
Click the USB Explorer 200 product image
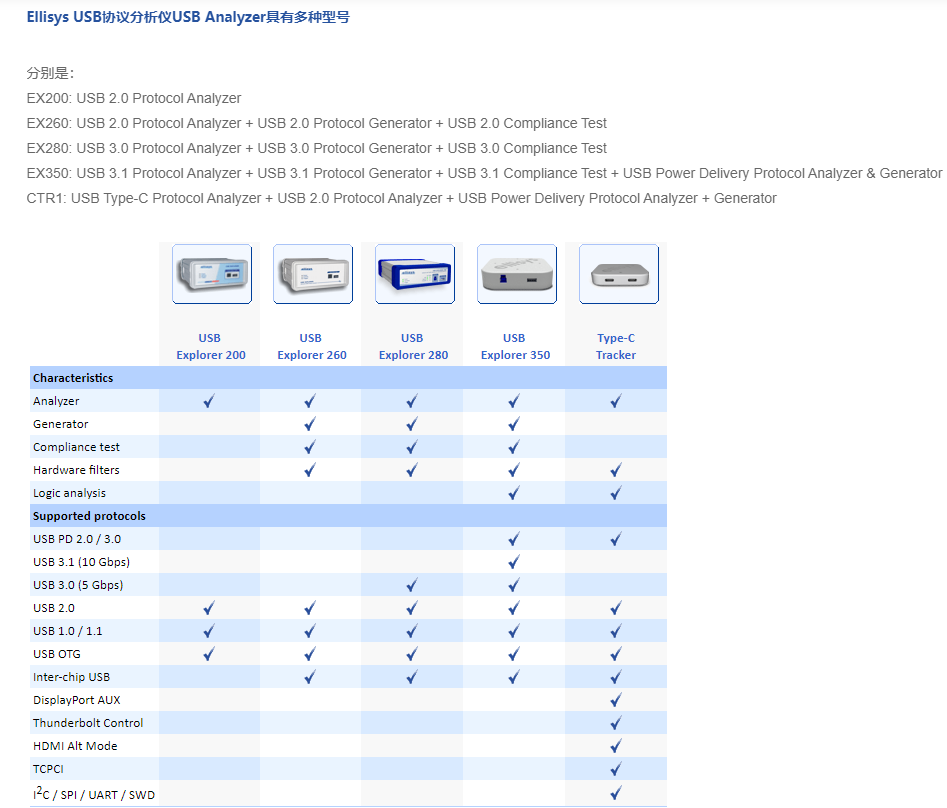pos(211,274)
